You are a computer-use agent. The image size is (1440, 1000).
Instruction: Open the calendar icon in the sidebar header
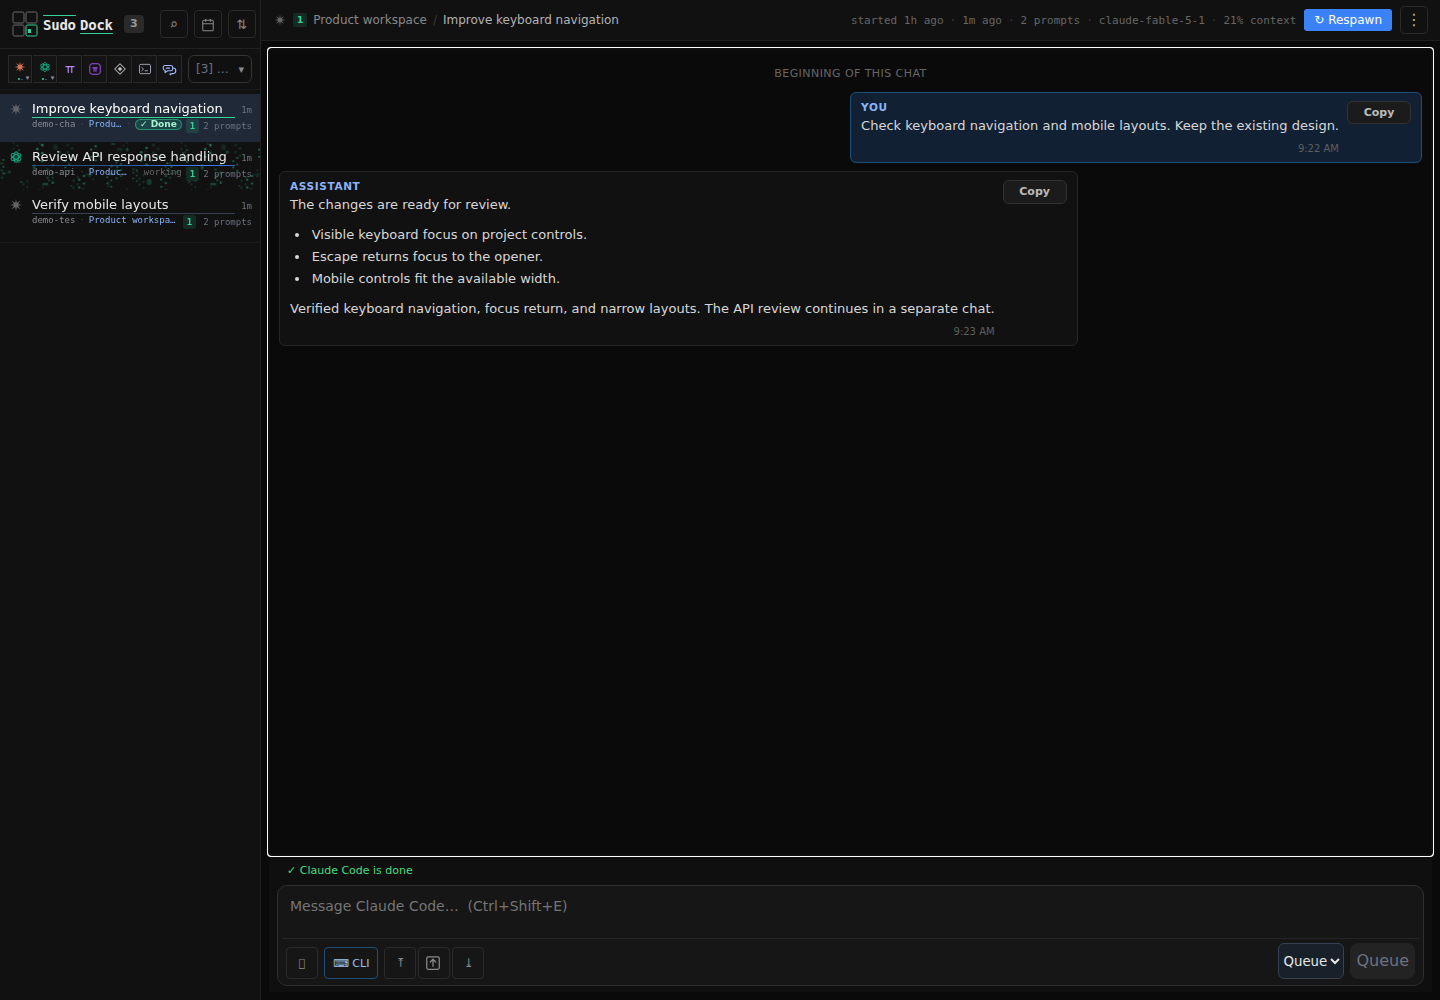click(x=208, y=24)
